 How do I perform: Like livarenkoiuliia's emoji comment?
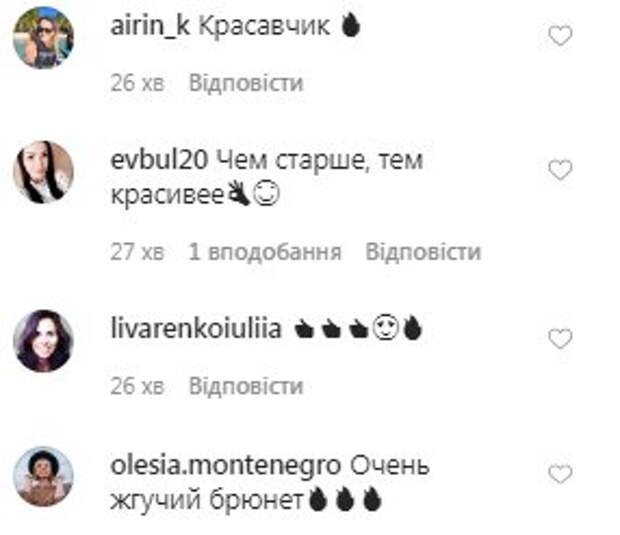click(x=560, y=338)
